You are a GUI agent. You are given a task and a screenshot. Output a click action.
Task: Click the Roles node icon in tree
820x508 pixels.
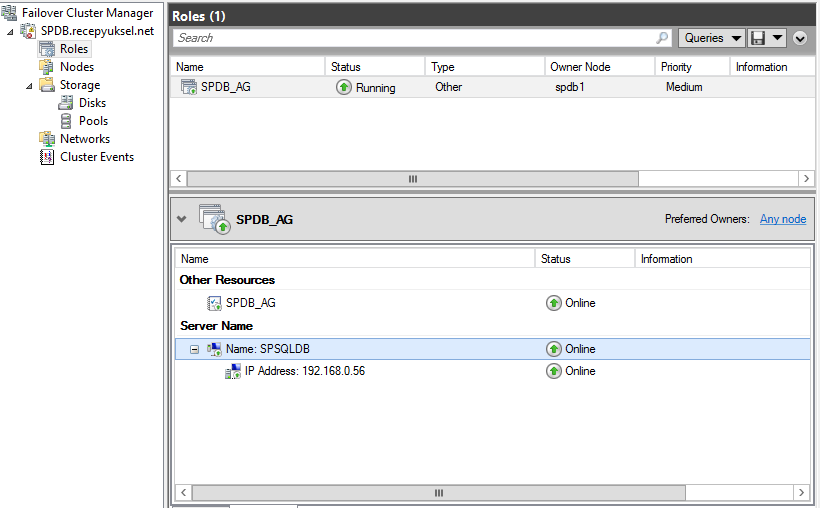47,49
